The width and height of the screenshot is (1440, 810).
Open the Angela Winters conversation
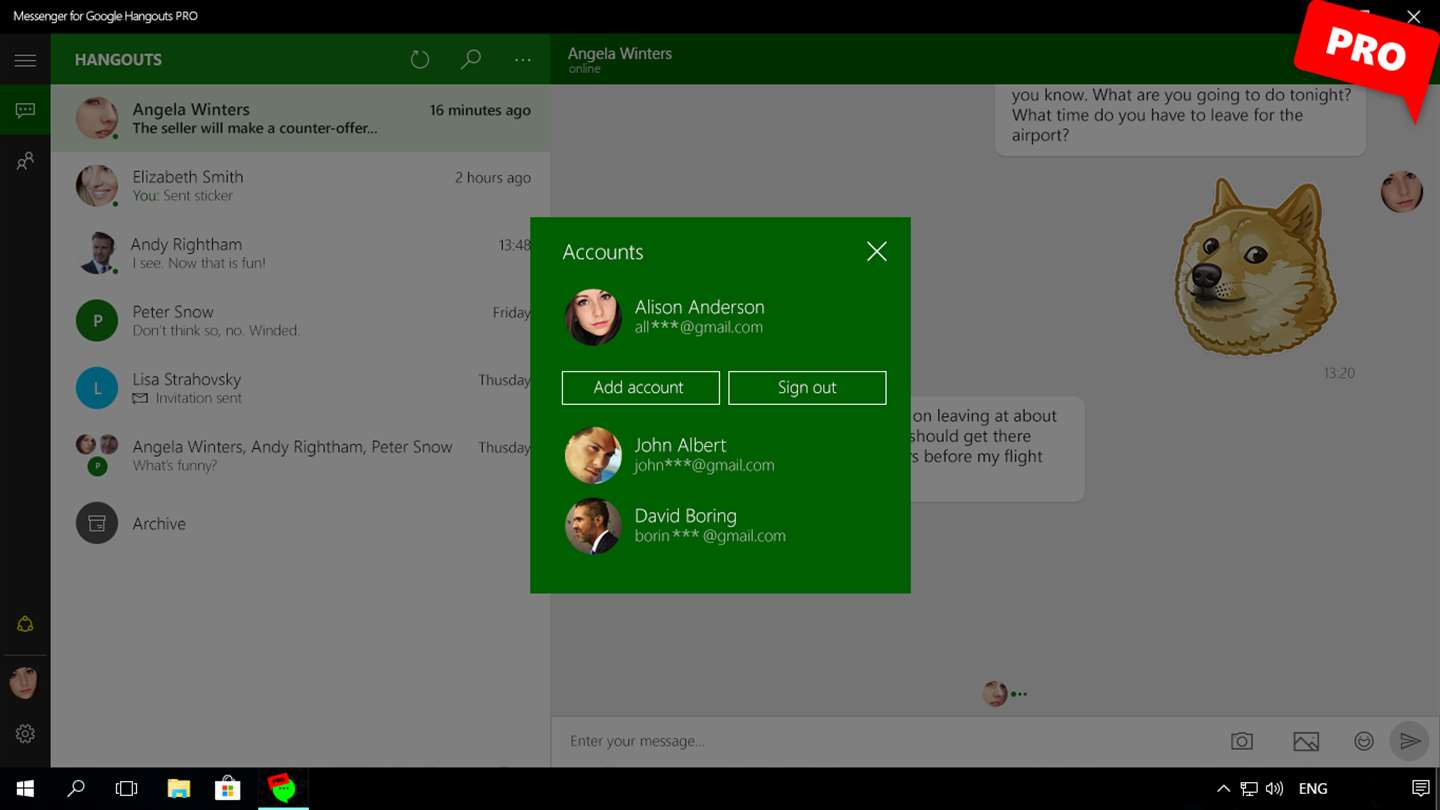click(300, 118)
